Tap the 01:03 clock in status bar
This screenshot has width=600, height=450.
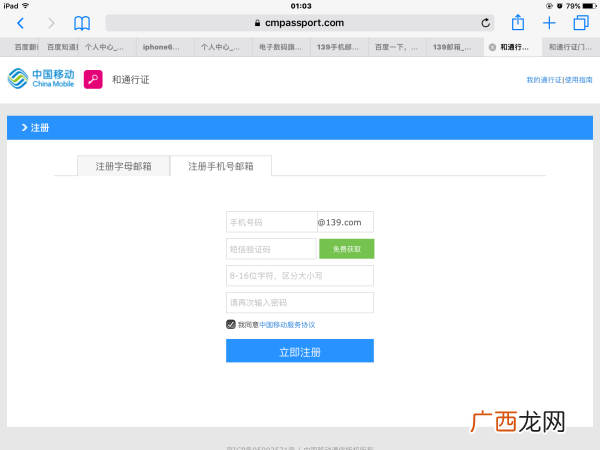point(301,6)
